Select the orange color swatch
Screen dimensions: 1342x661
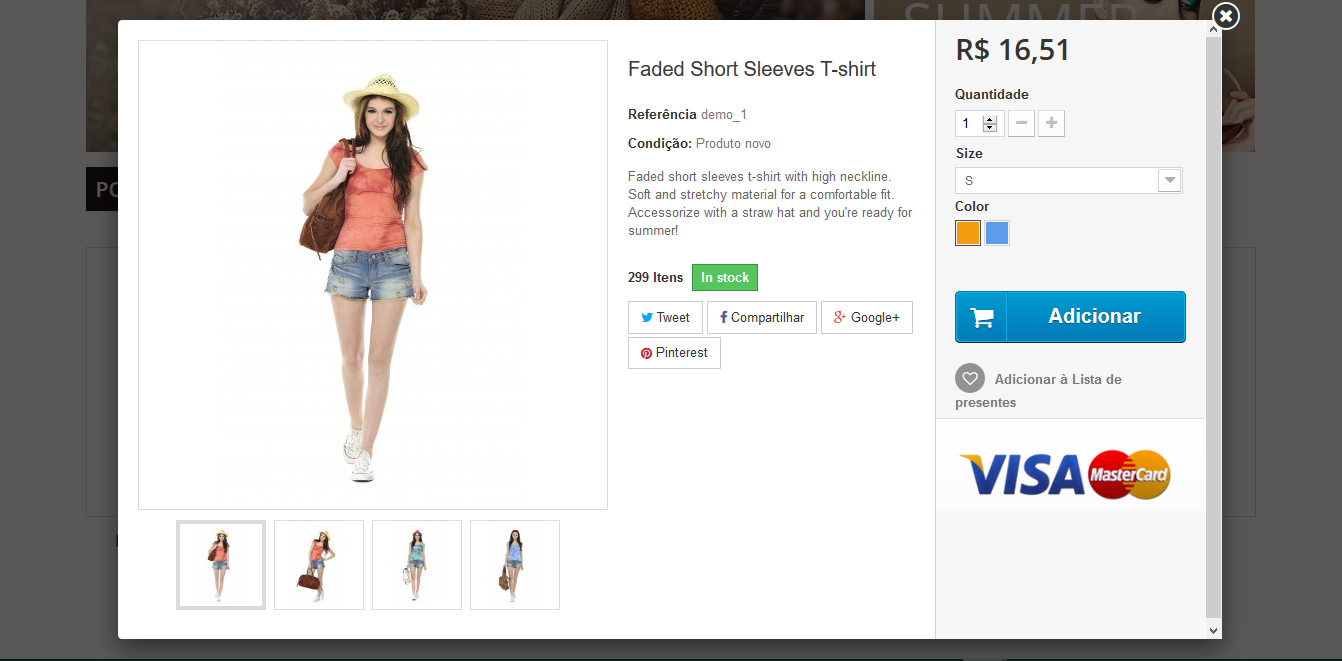click(x=968, y=233)
